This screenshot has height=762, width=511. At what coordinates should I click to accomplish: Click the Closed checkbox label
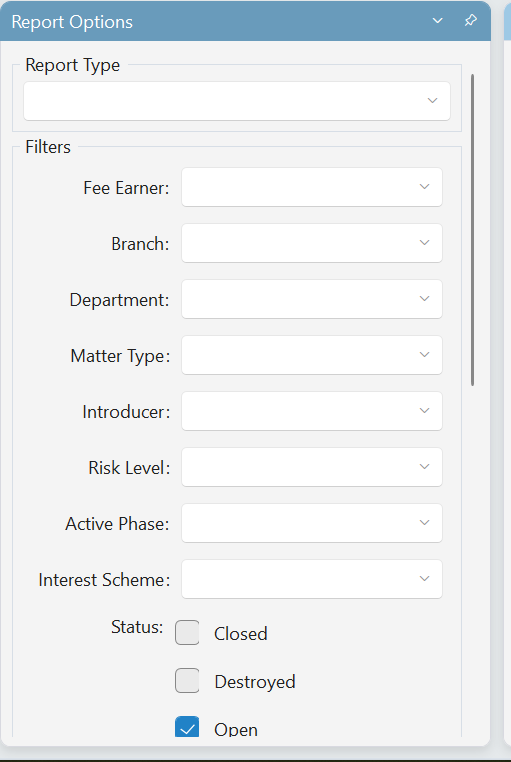point(241,634)
